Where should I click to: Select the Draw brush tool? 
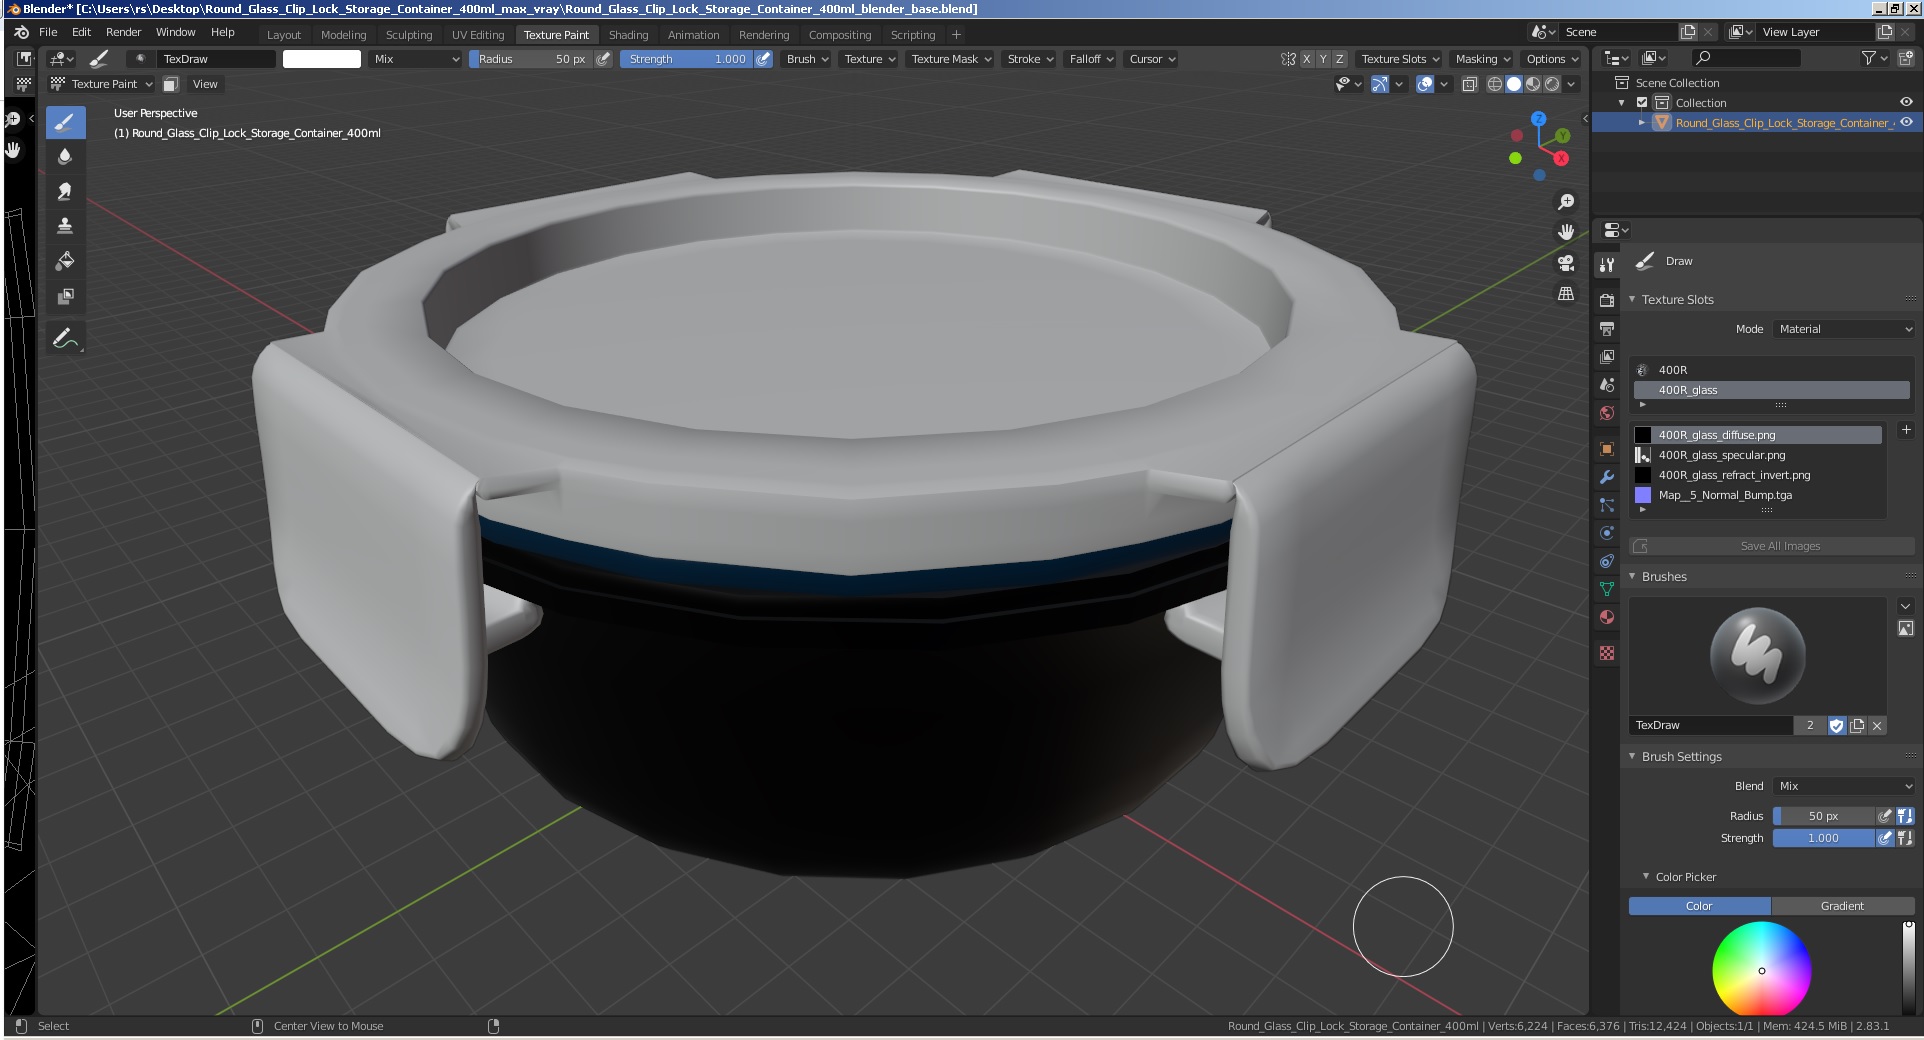[x=65, y=123]
